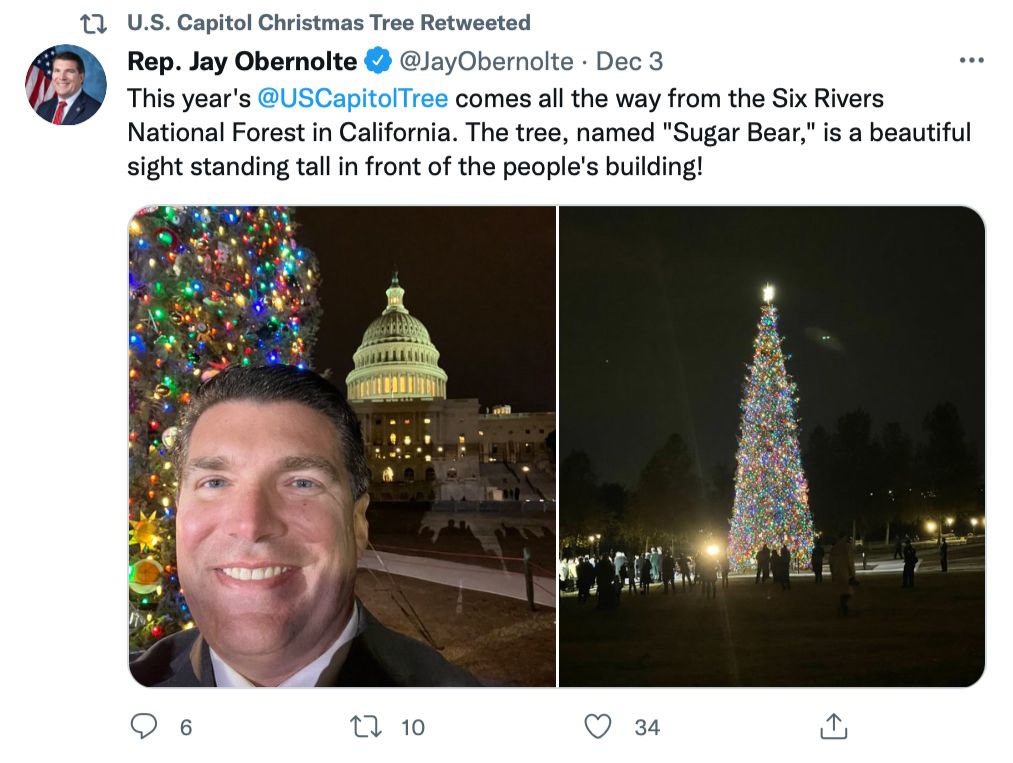The width and height of the screenshot is (1013, 763).
Task: Click the retweet arrows icon below photos
Action: click(365, 726)
